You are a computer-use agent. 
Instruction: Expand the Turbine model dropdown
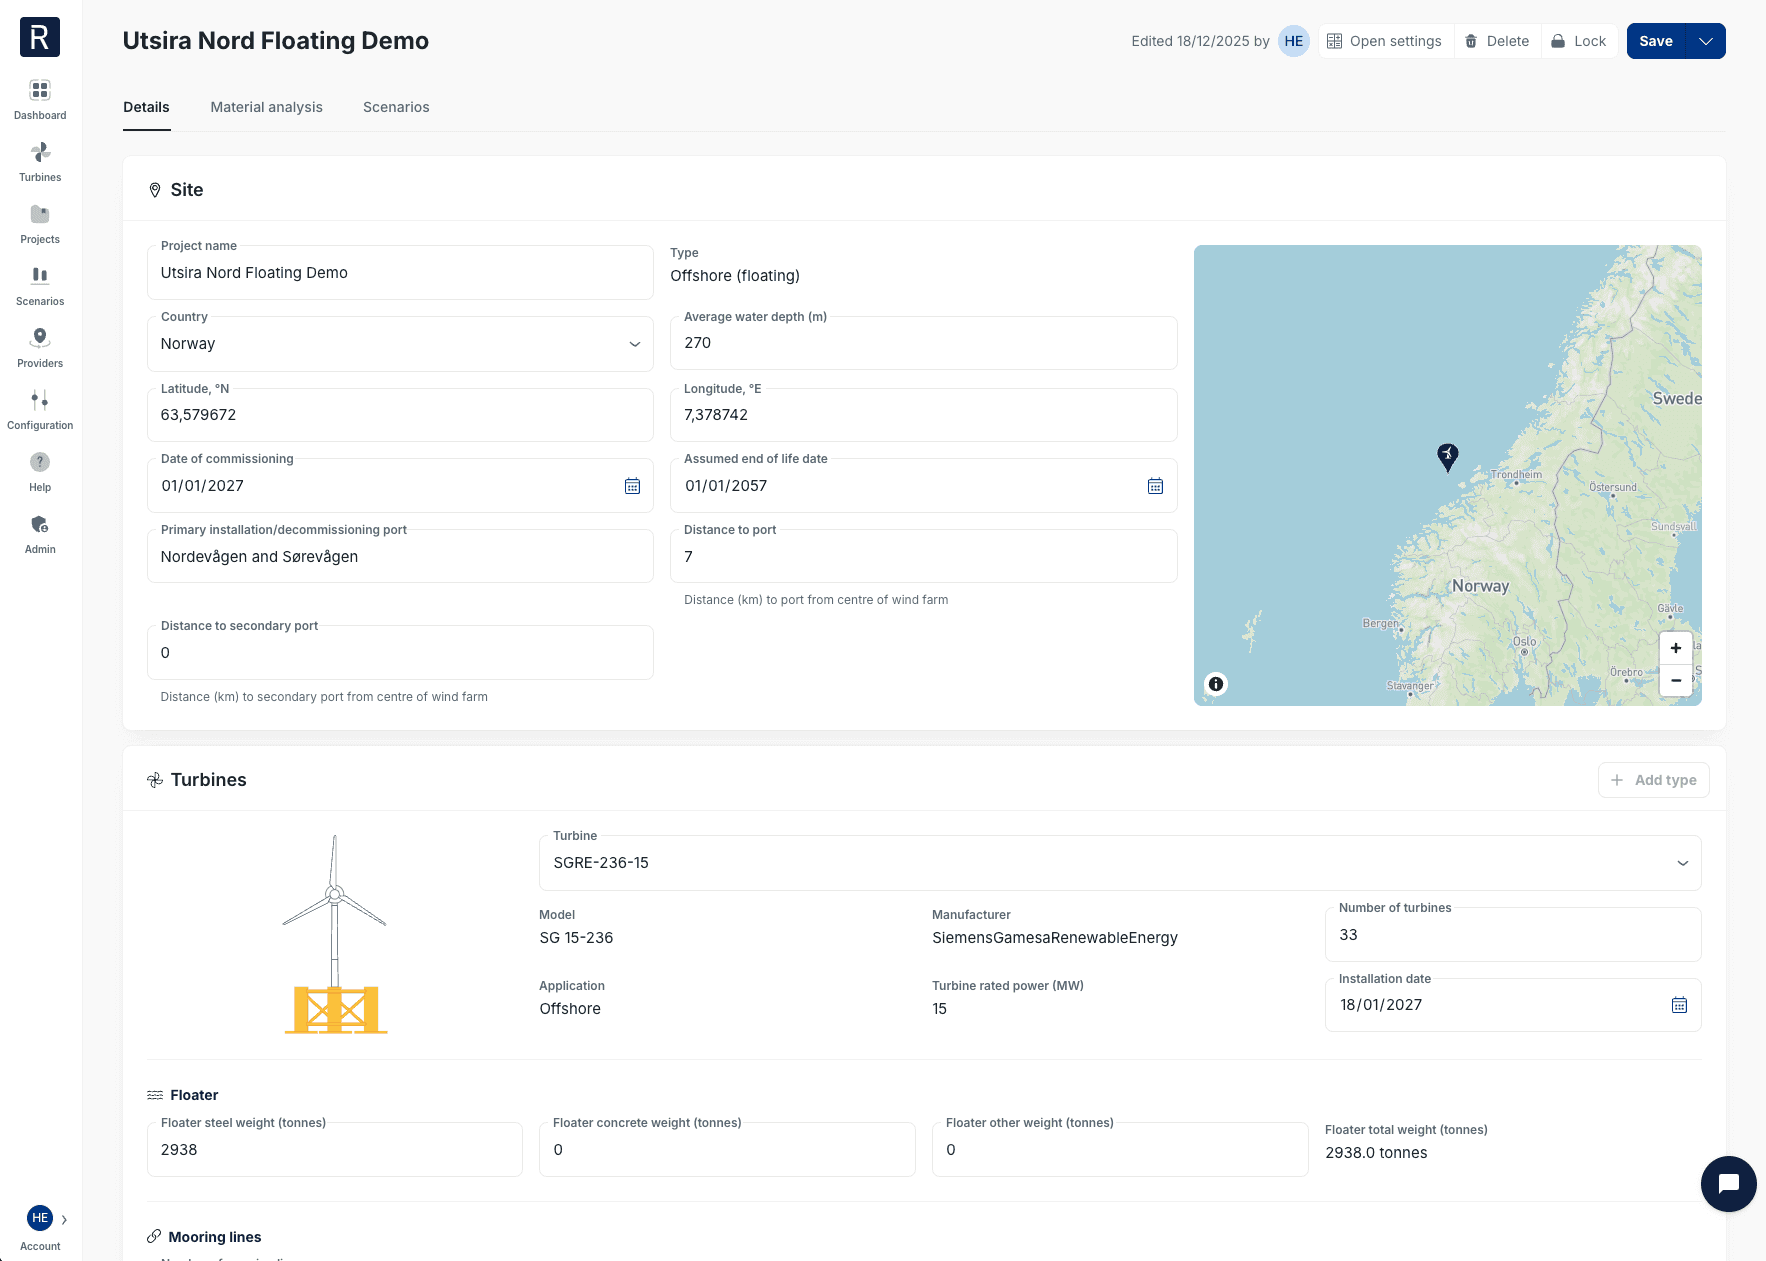[x=1682, y=863]
